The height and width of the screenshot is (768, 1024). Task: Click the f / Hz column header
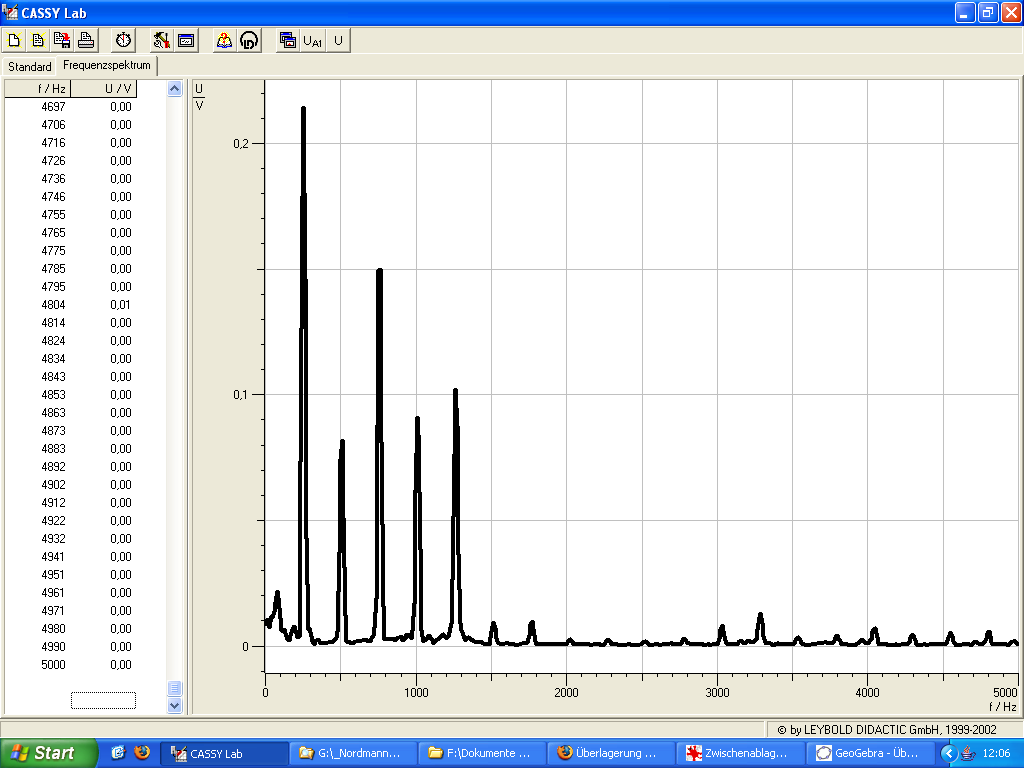(x=54, y=89)
